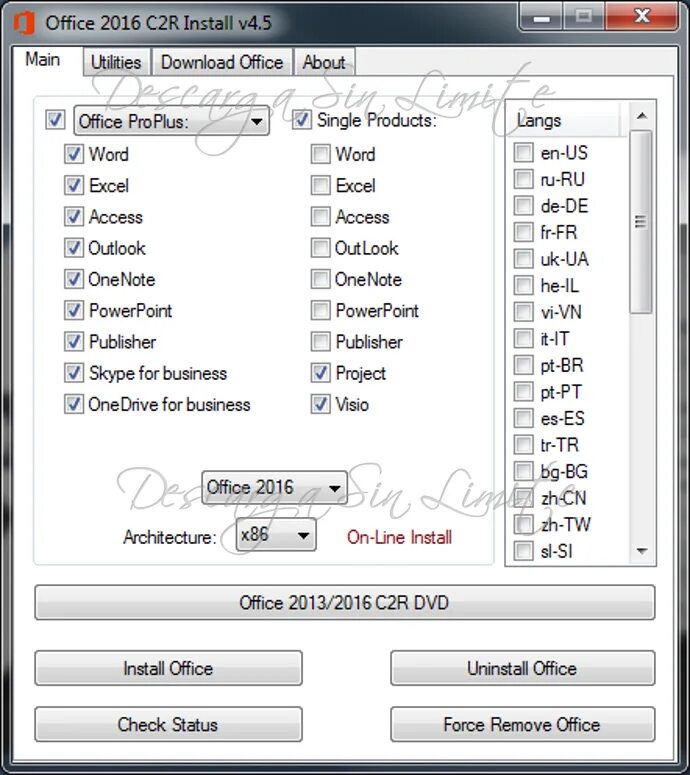Select the pt-PT language checkbox

(523, 392)
